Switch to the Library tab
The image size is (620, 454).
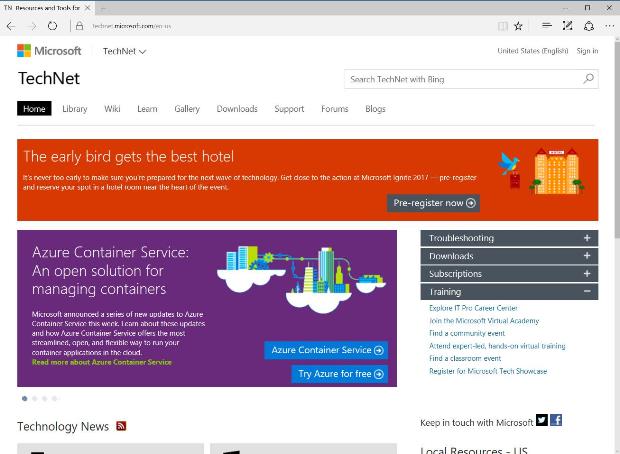coord(75,109)
